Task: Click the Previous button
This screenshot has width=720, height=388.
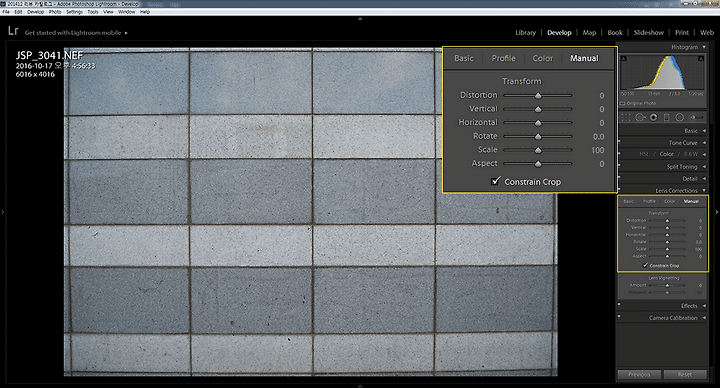Action: point(639,375)
